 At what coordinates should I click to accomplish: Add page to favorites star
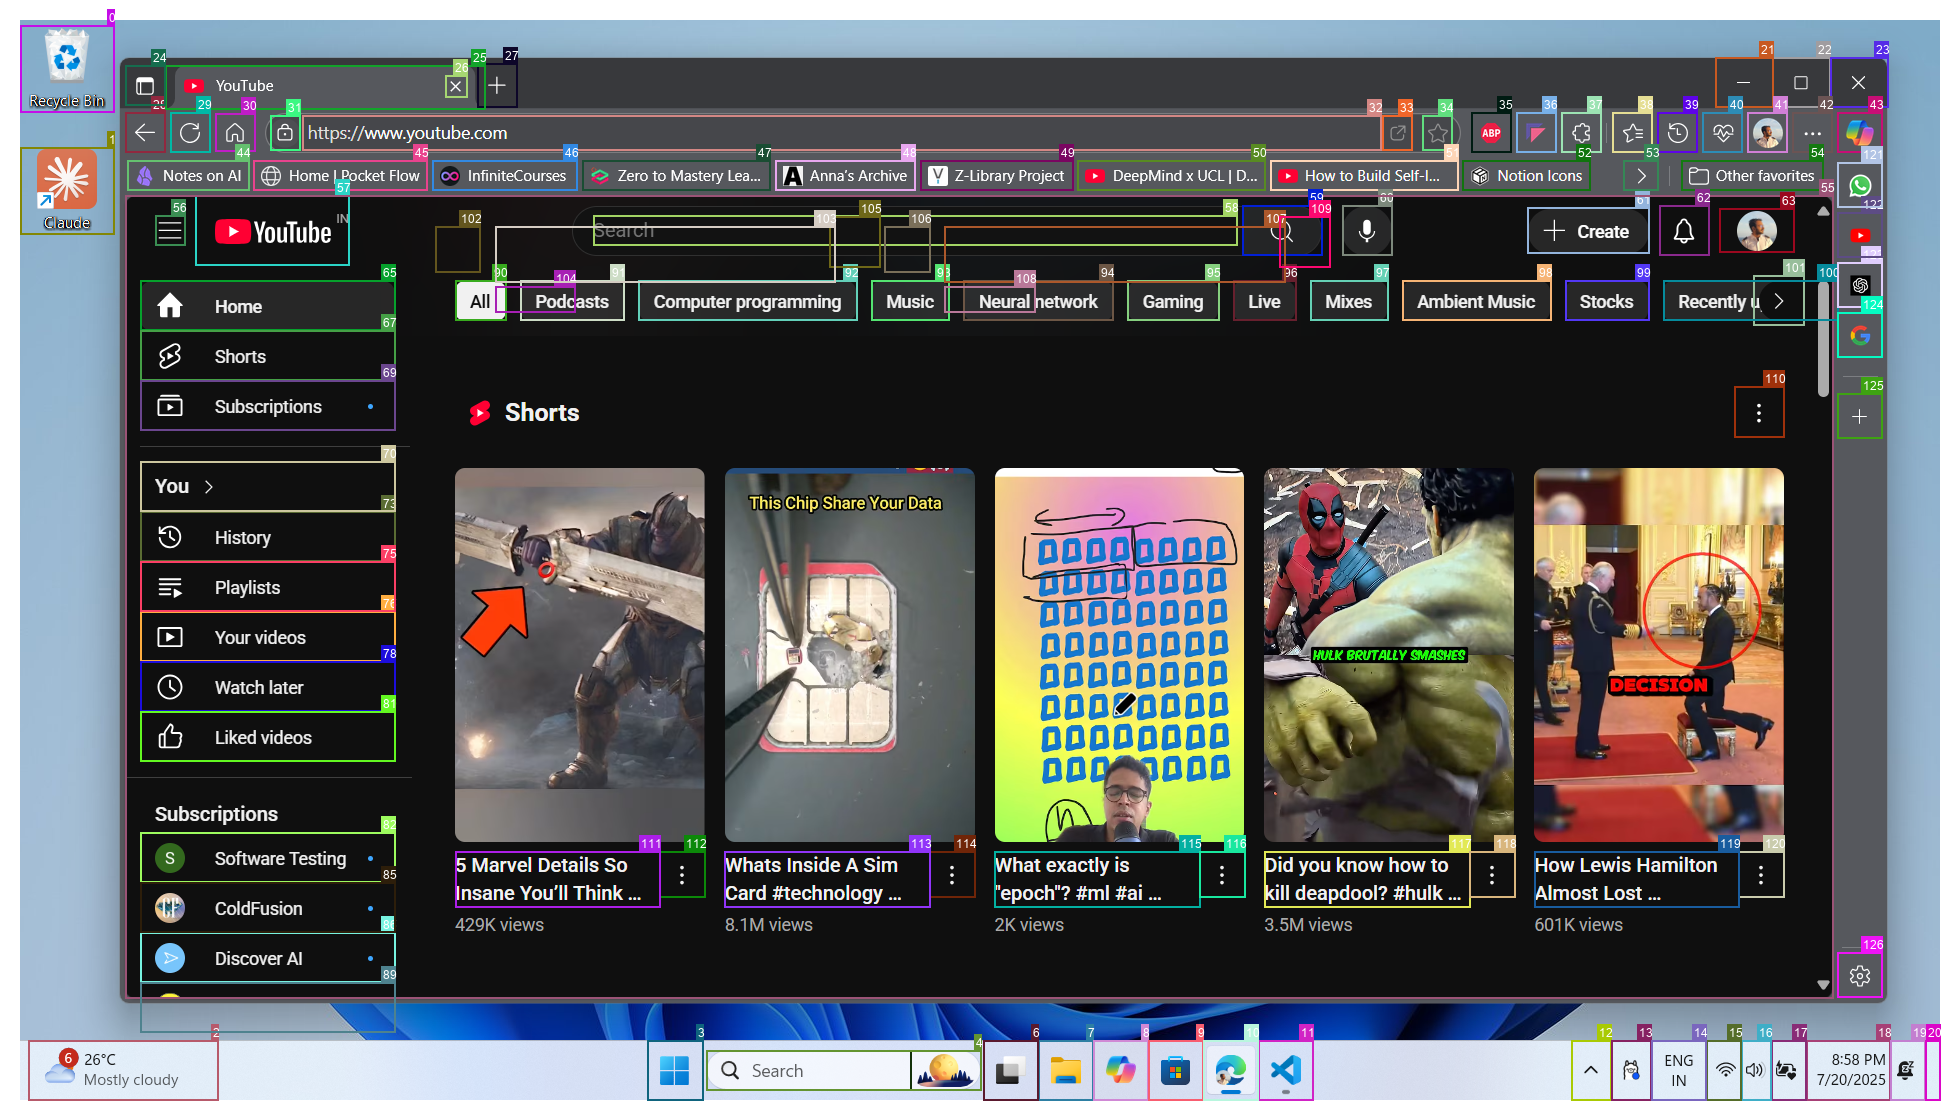(1437, 132)
